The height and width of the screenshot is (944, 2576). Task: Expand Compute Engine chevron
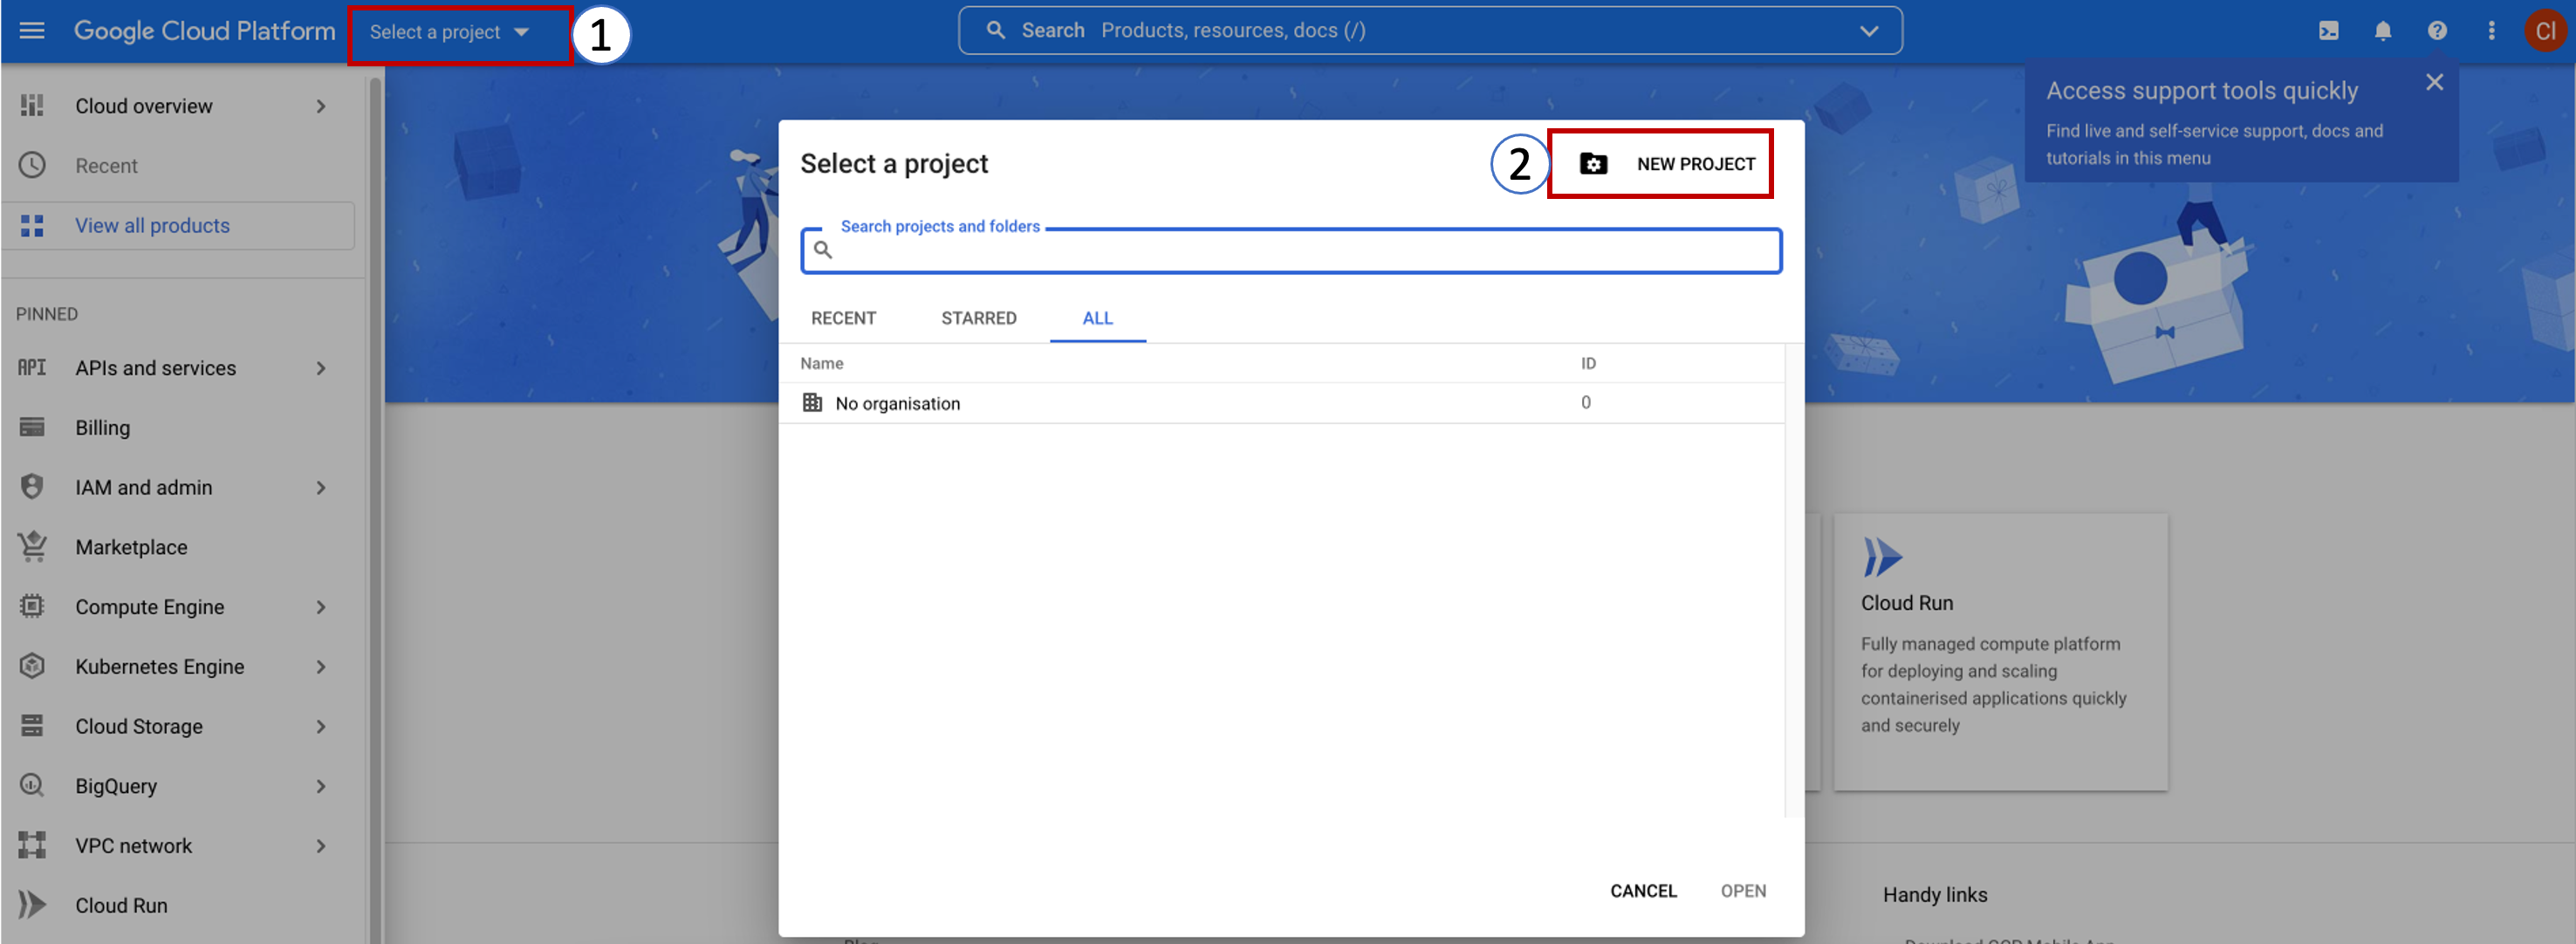321,607
